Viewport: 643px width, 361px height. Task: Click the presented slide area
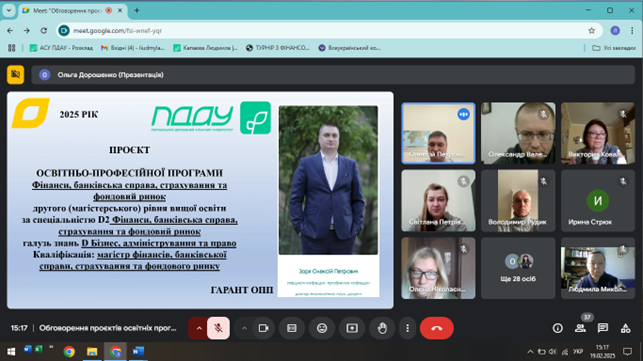(x=200, y=200)
